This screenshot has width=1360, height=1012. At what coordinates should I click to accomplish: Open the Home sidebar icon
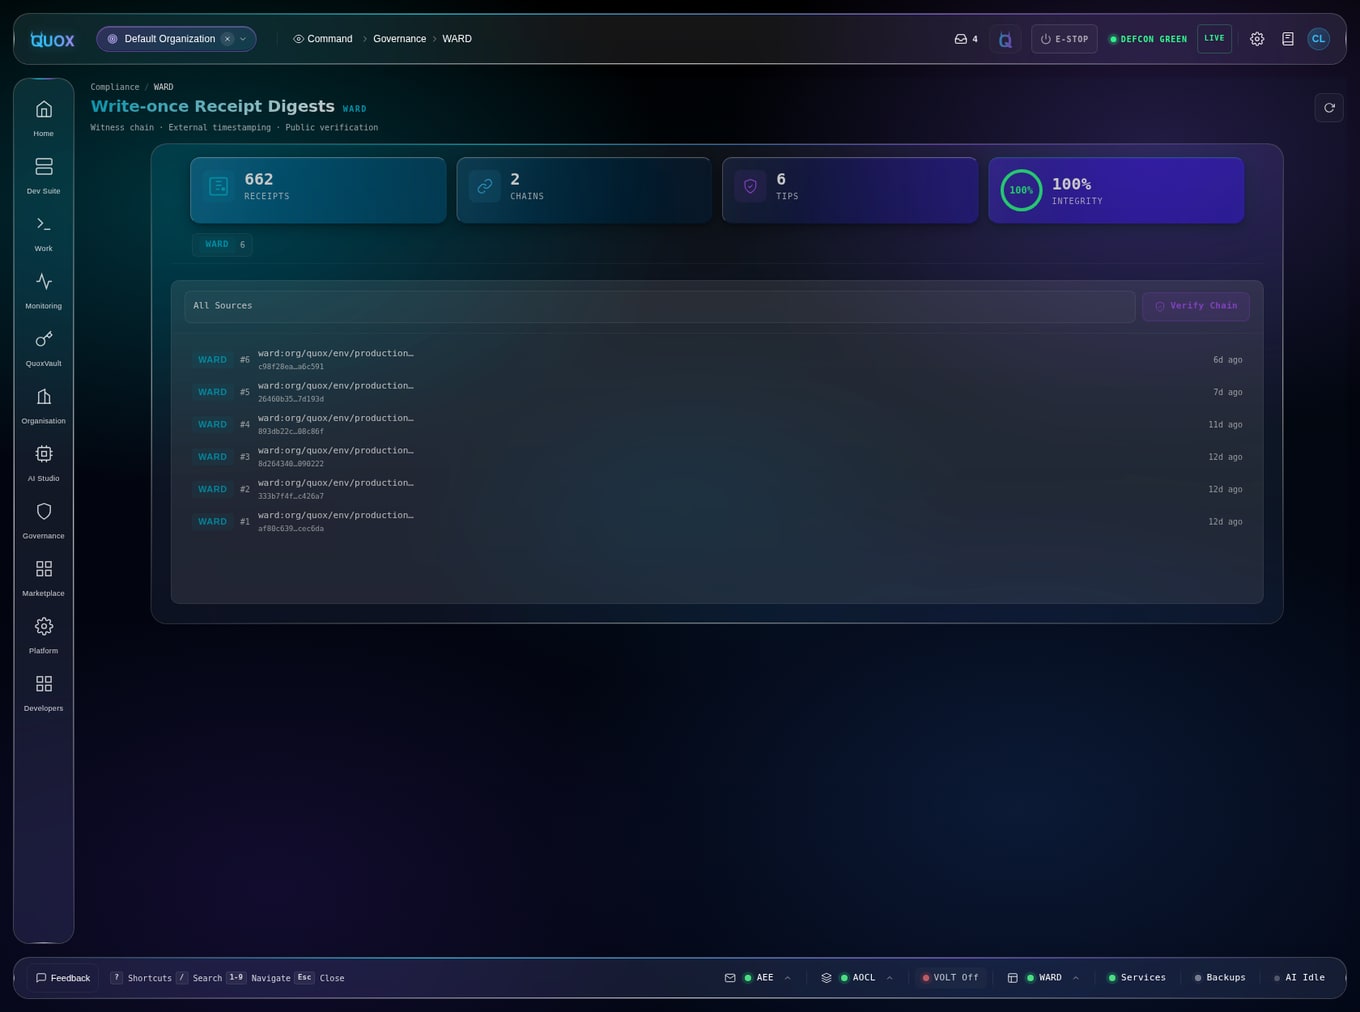44,117
